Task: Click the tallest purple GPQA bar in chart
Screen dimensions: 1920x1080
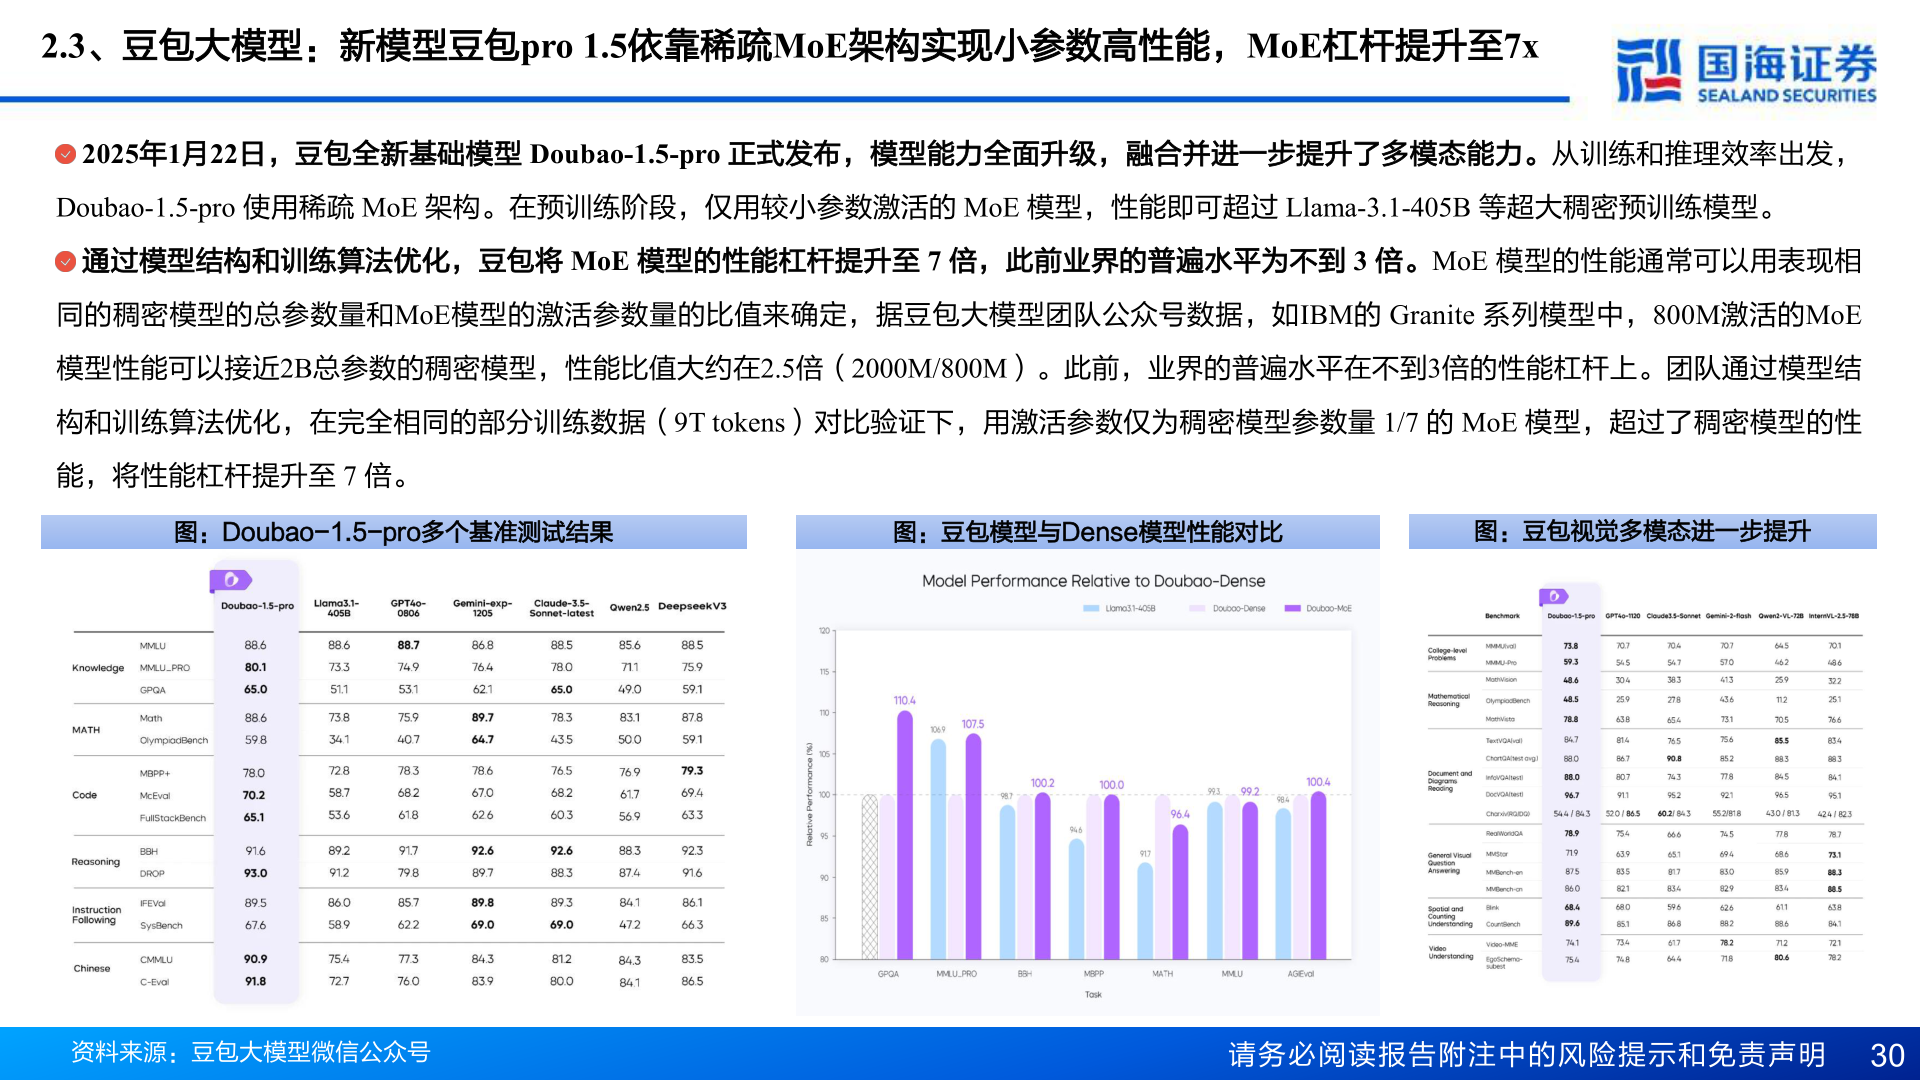Action: (905, 834)
